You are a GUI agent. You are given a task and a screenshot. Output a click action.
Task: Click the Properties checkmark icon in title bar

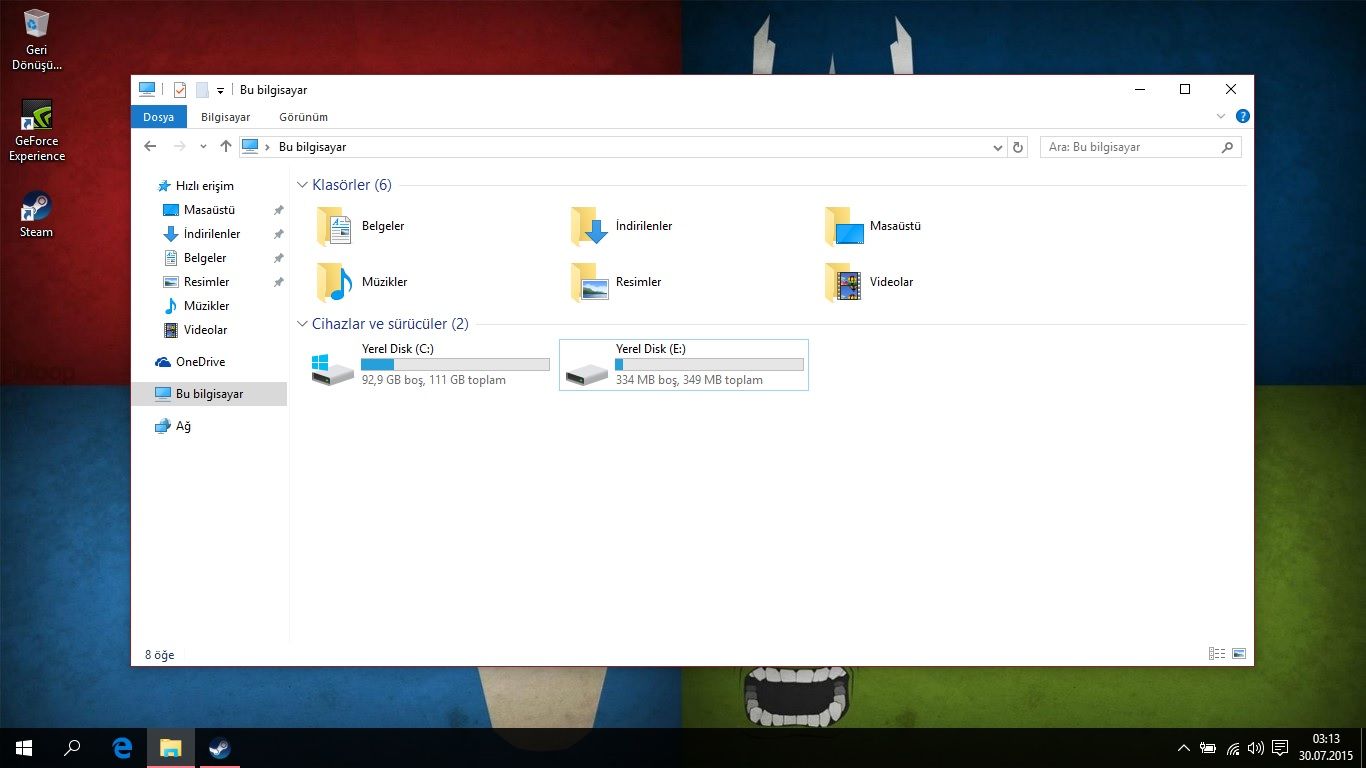point(180,90)
